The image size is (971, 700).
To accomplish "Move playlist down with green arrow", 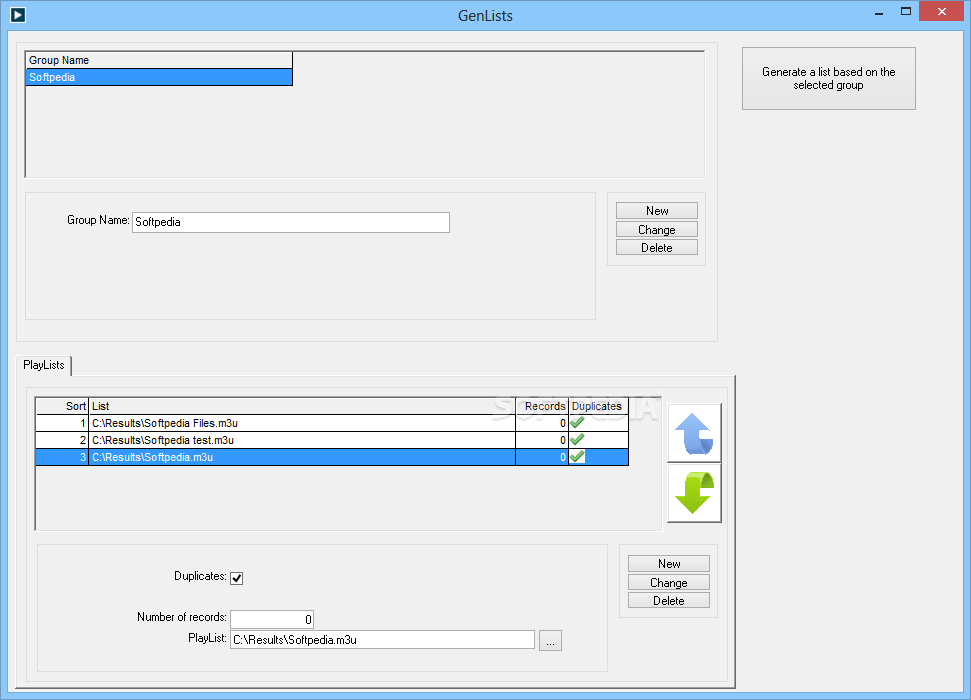I will [694, 493].
